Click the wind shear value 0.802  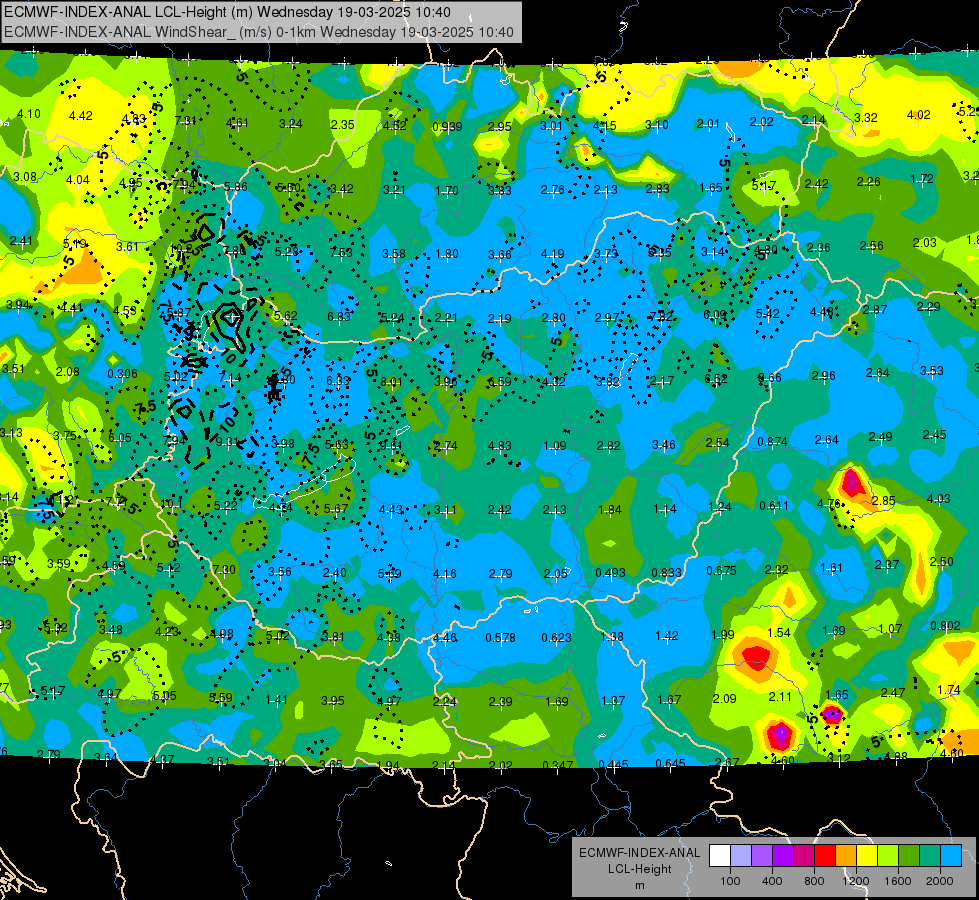945,626
